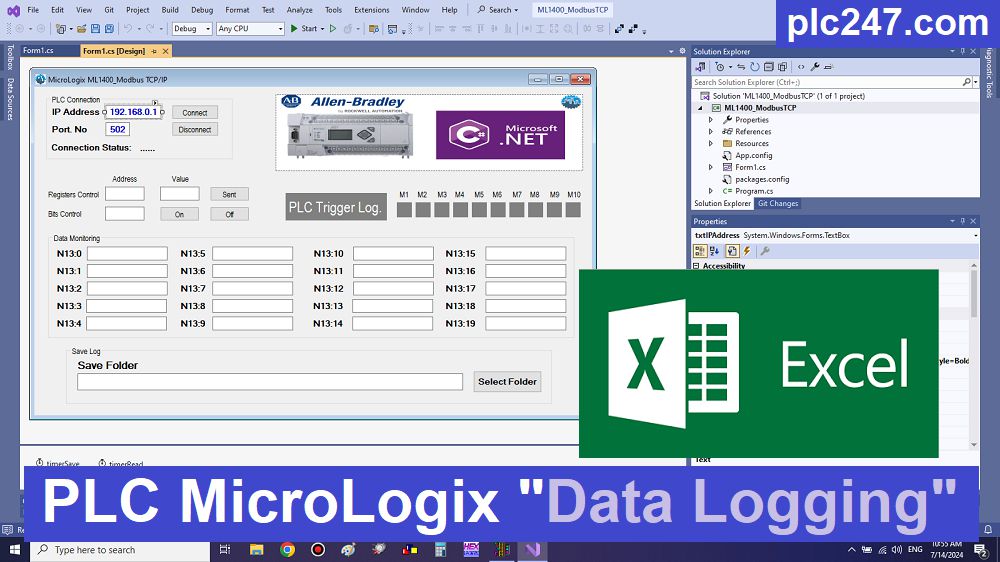Click the Property Pages wrench icon in Properties
This screenshot has width=1000, height=562.
pyautogui.click(x=765, y=251)
